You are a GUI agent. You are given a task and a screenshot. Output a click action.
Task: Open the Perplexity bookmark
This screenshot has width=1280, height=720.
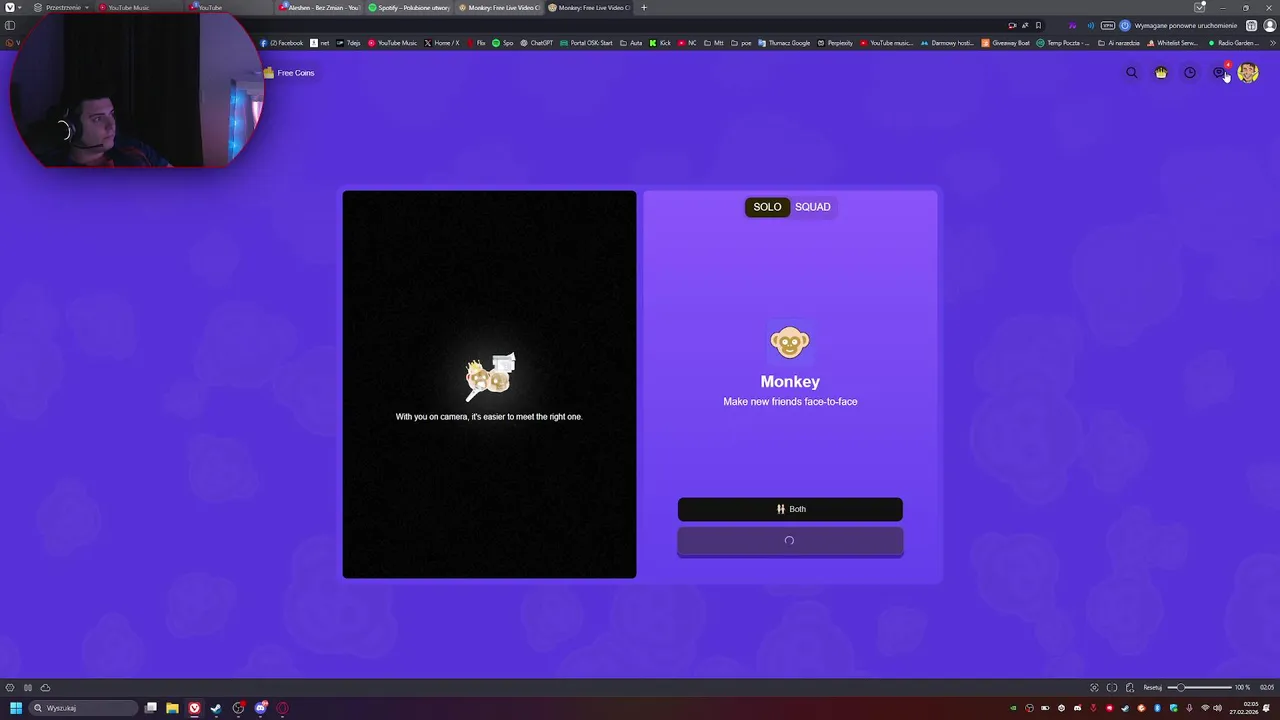click(835, 43)
